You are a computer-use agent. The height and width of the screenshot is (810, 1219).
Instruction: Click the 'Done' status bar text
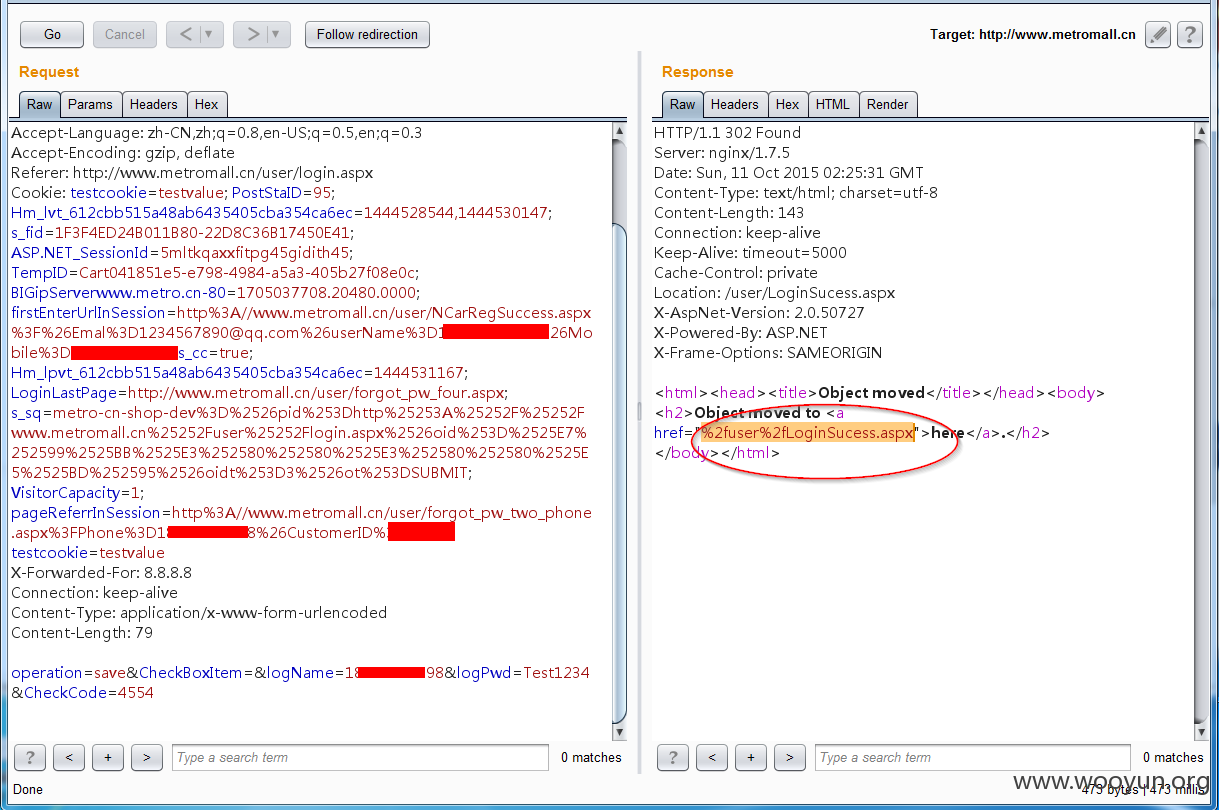26,790
